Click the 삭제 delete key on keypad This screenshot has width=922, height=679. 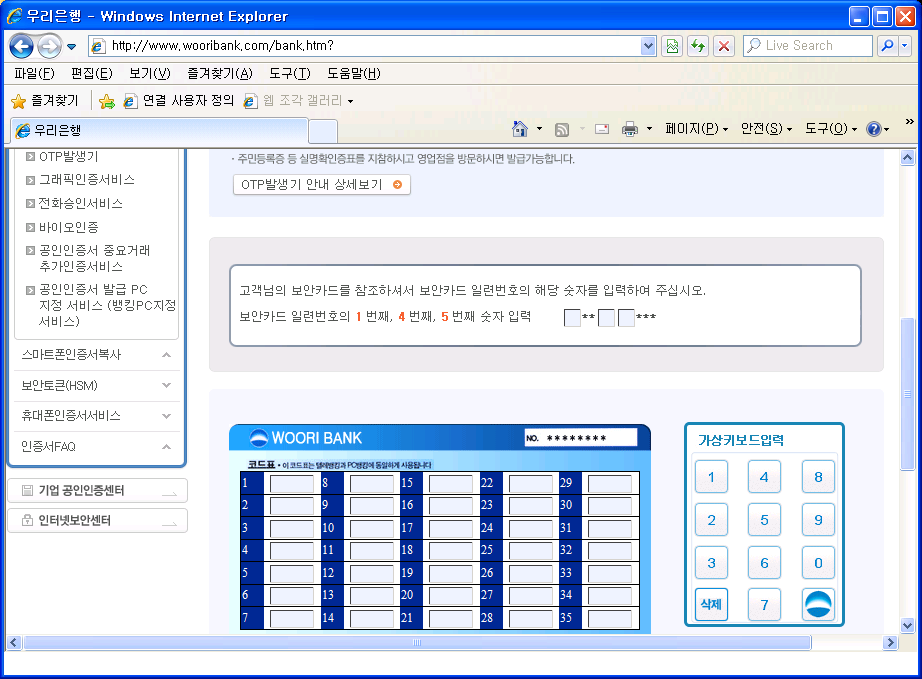[711, 604]
